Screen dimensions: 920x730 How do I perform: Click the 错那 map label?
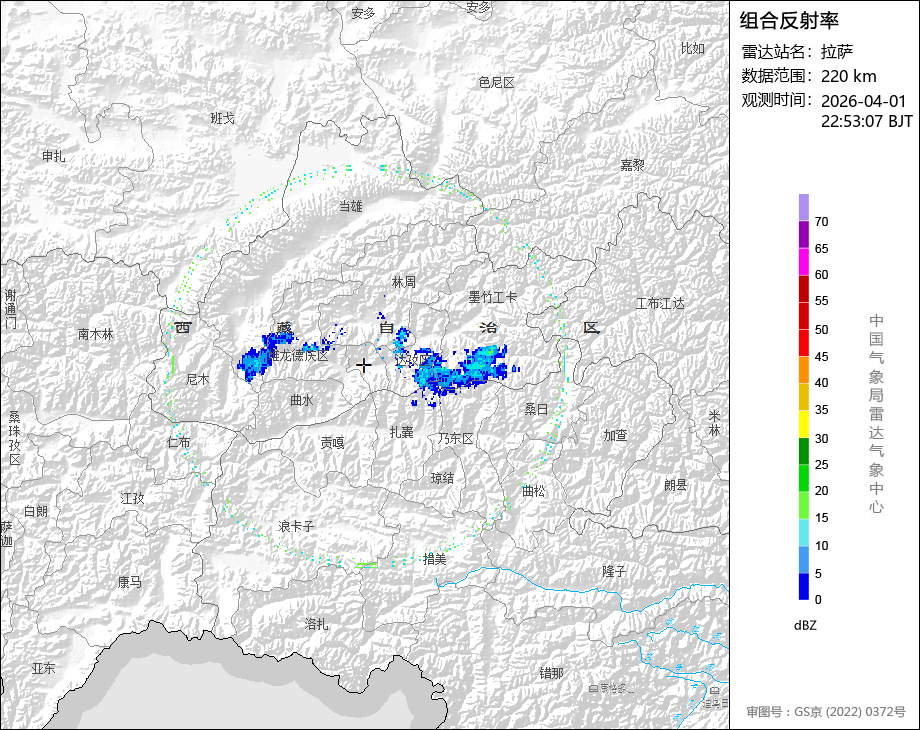click(551, 673)
